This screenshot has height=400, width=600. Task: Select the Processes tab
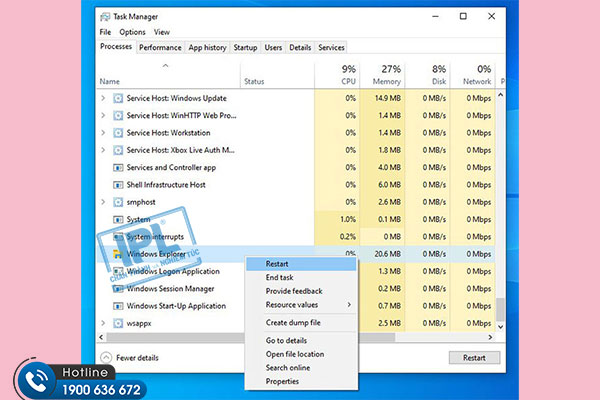click(116, 47)
